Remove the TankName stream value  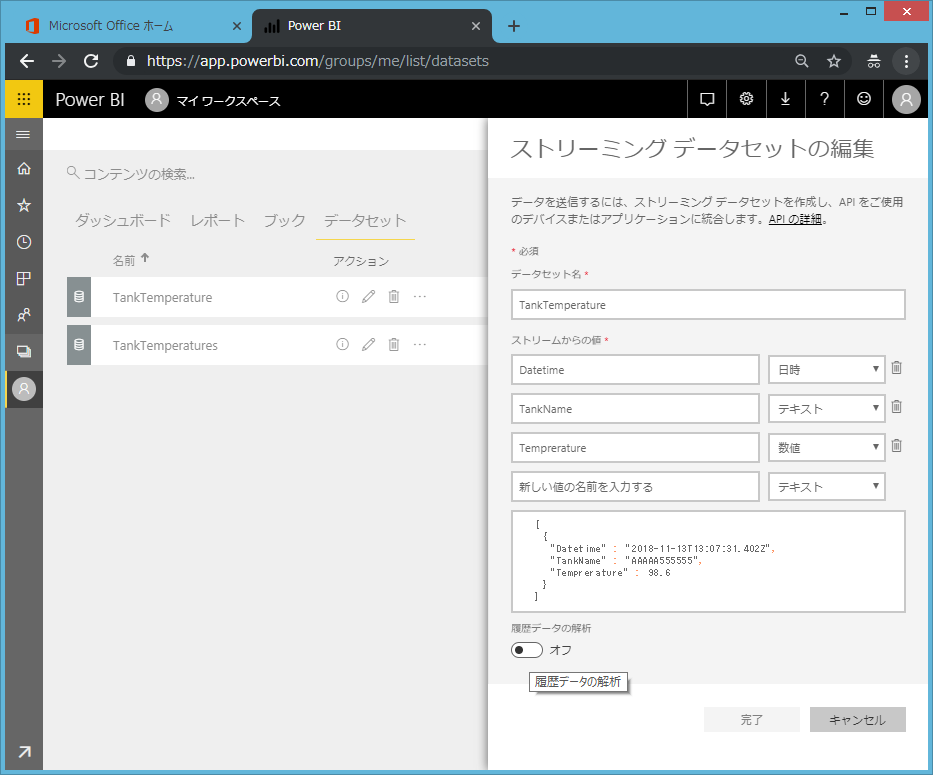coord(897,407)
